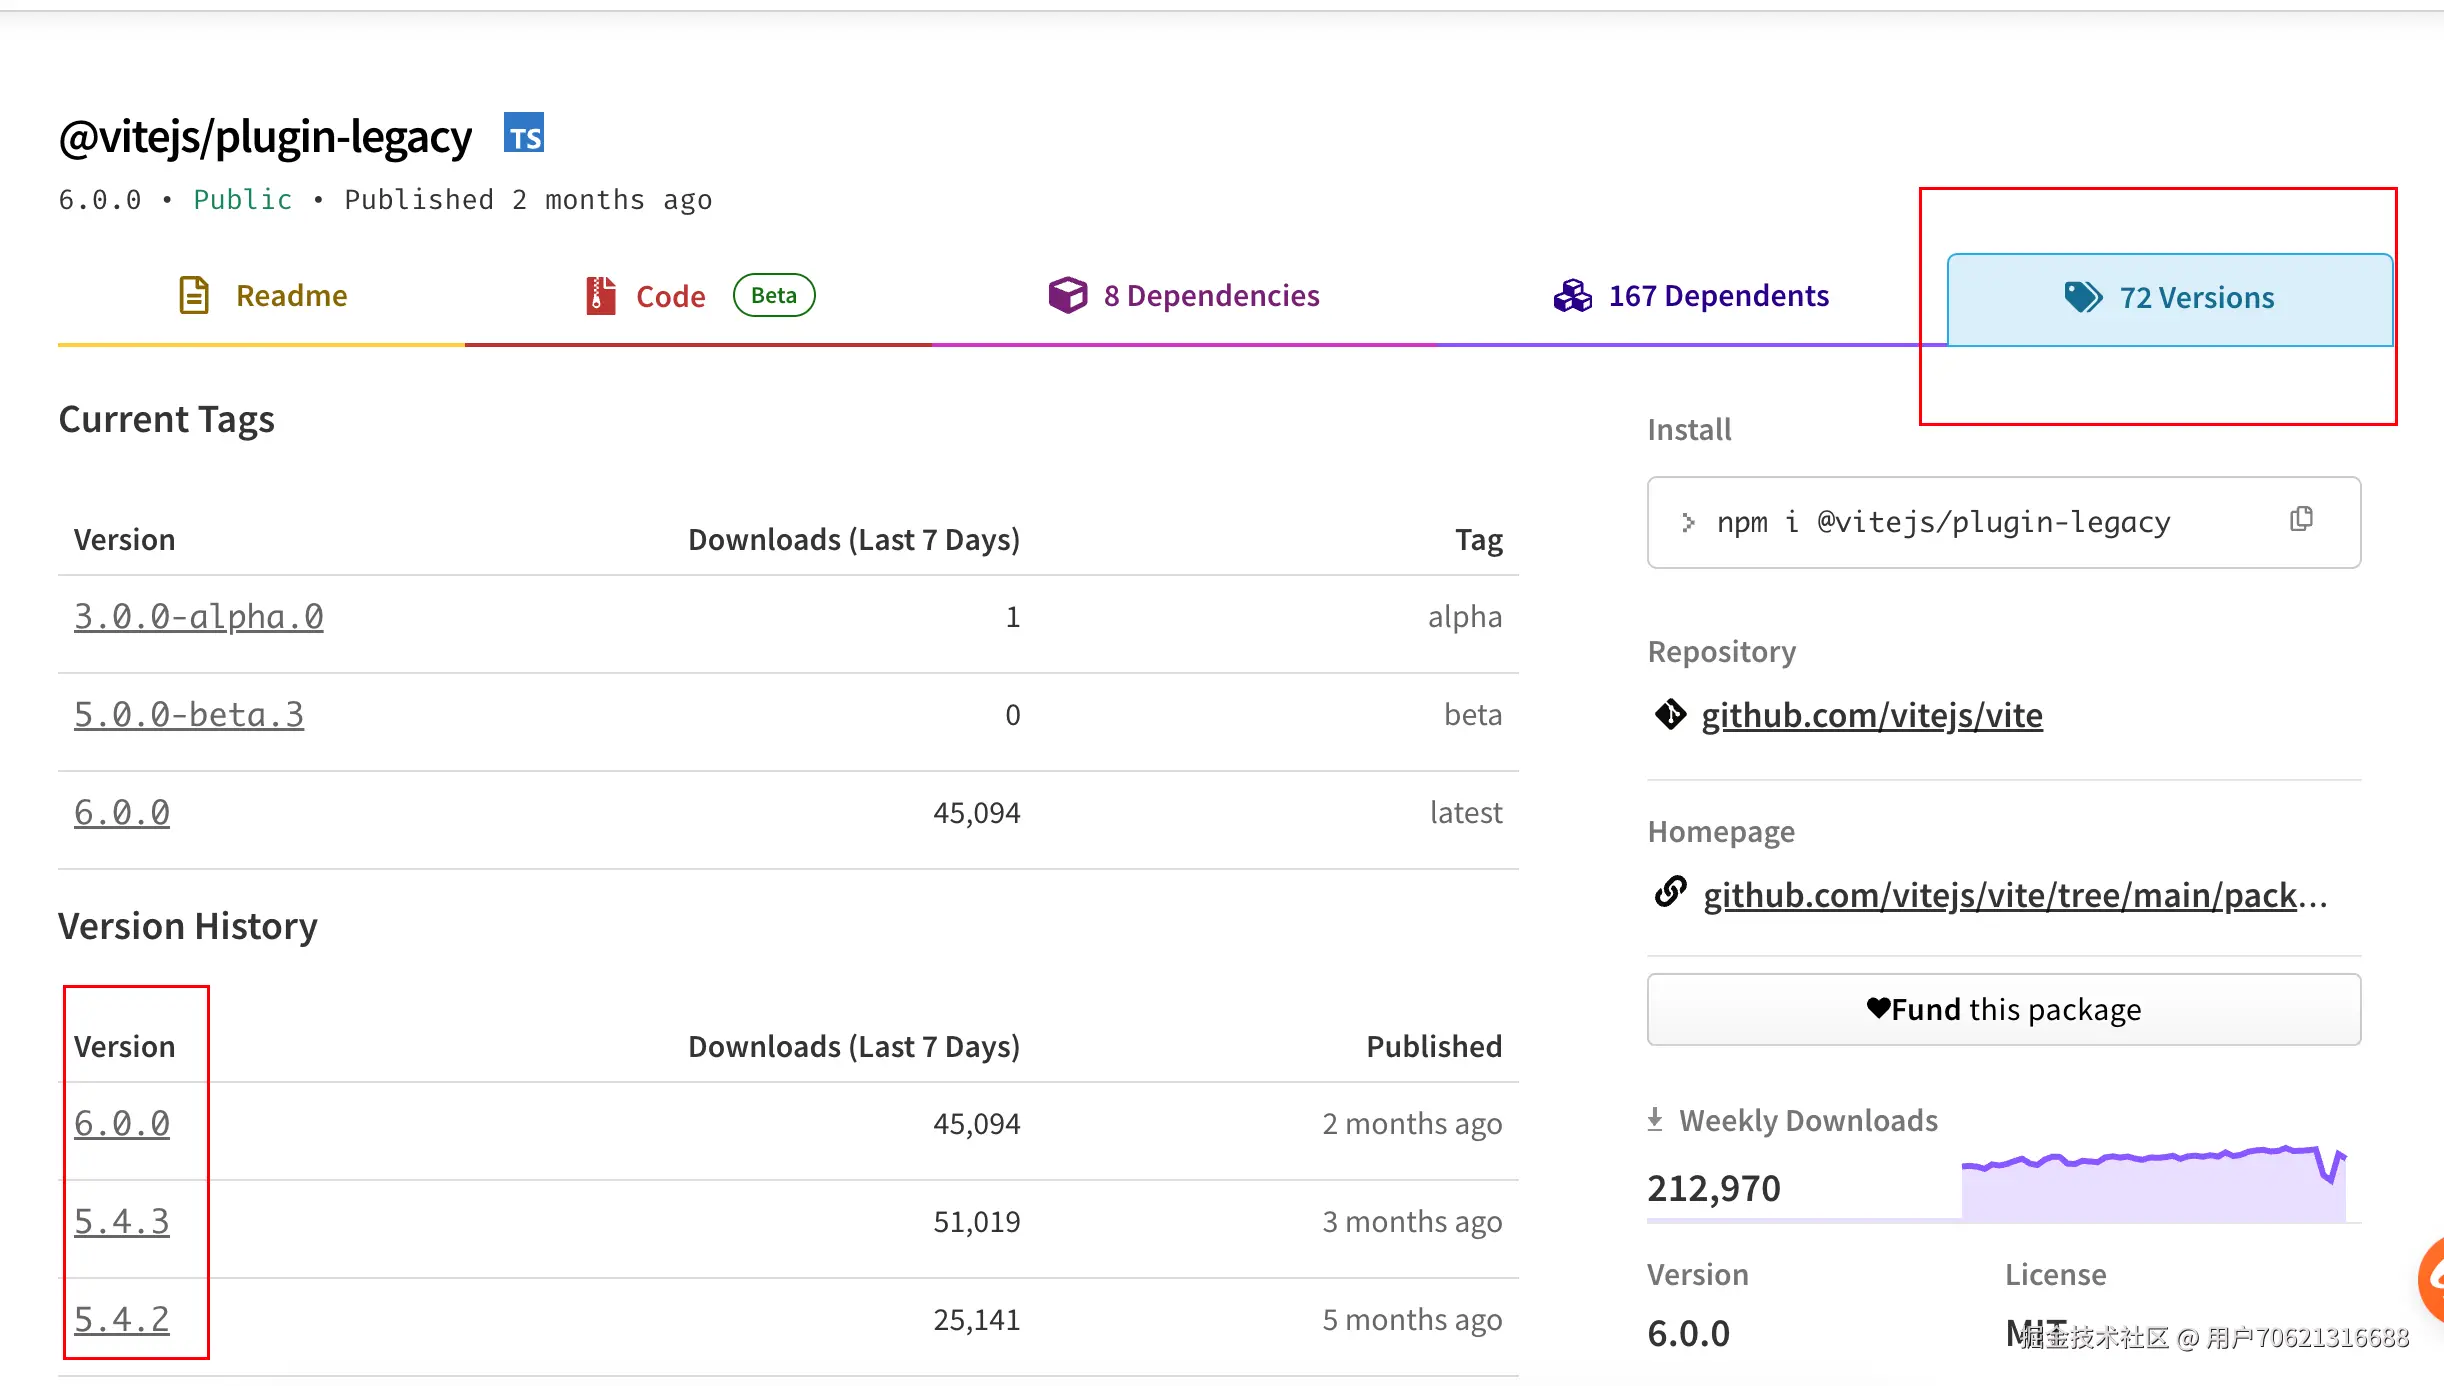
Task: Open the github.com/vitejs/vite repository link
Action: (1871, 716)
